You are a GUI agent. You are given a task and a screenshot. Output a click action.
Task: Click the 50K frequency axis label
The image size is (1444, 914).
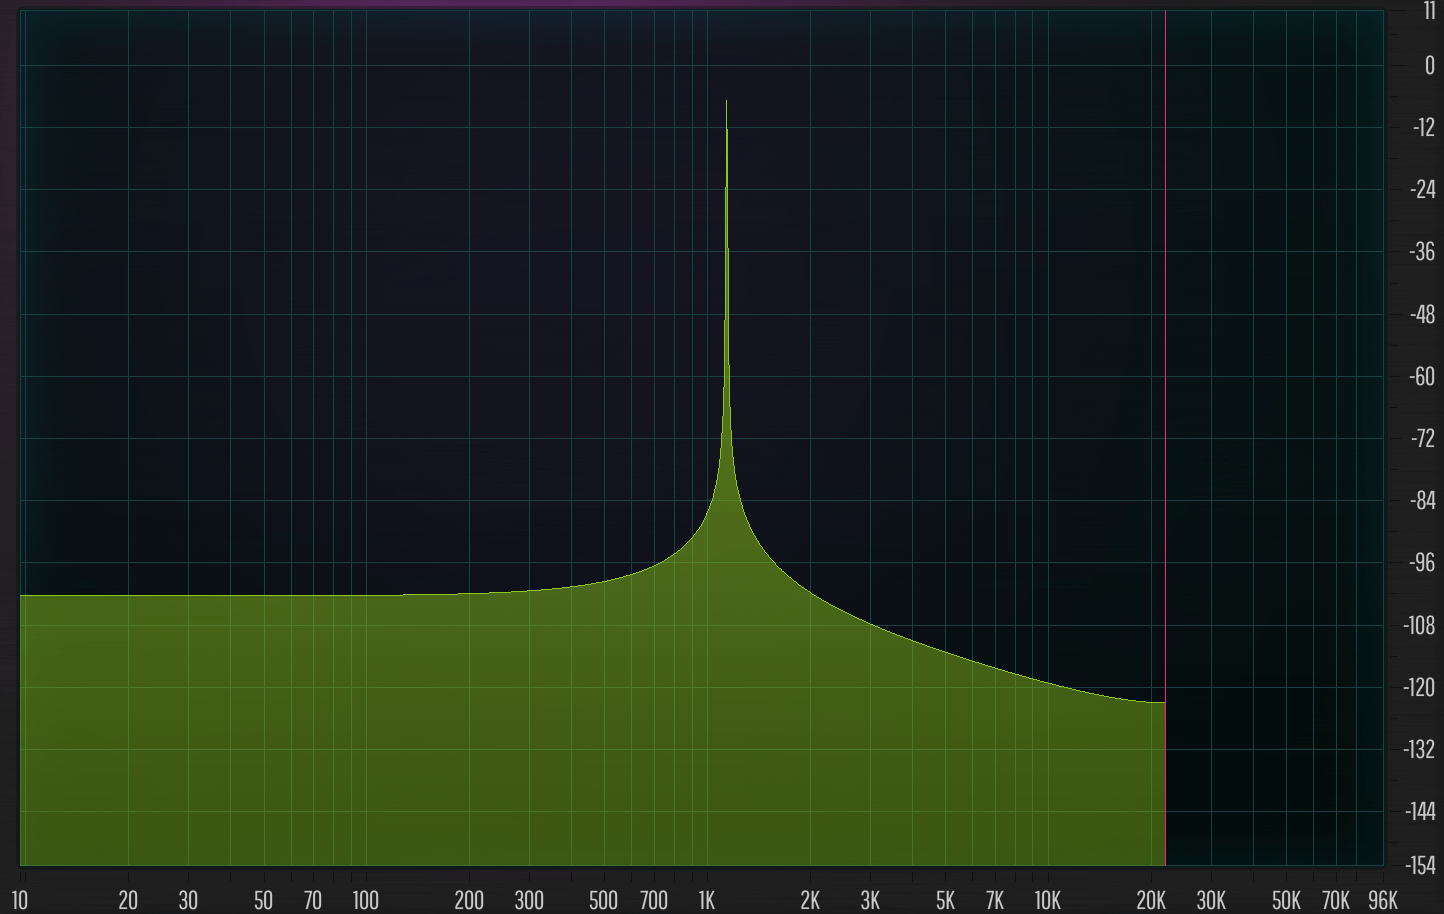pos(1286,900)
